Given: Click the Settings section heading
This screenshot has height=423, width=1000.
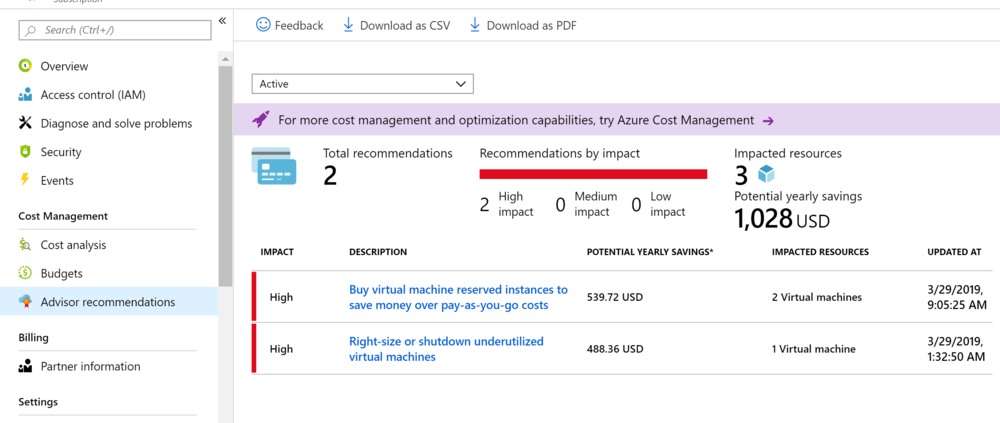Looking at the screenshot, I should 38,402.
